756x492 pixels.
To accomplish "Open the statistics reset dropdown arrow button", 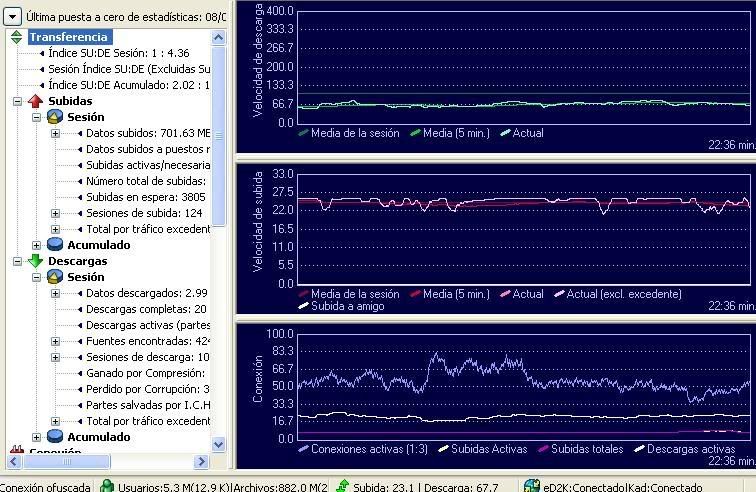I will point(12,17).
